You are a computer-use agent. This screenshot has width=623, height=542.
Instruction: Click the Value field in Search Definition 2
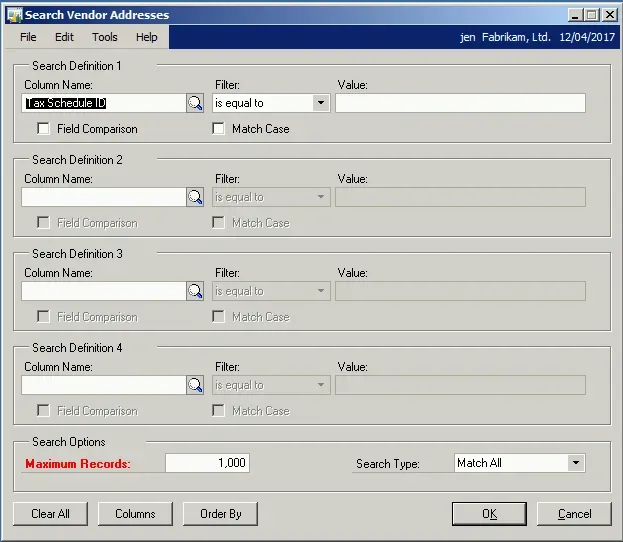[x=460, y=197]
